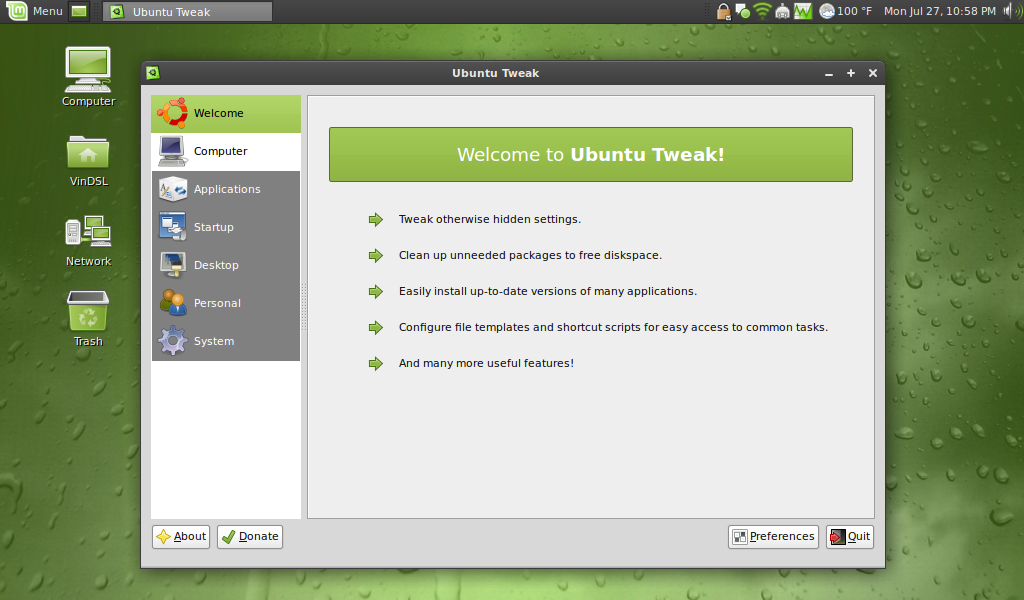This screenshot has height=600, width=1024.
Task: Click the wireless network tray icon
Action: tap(762, 12)
